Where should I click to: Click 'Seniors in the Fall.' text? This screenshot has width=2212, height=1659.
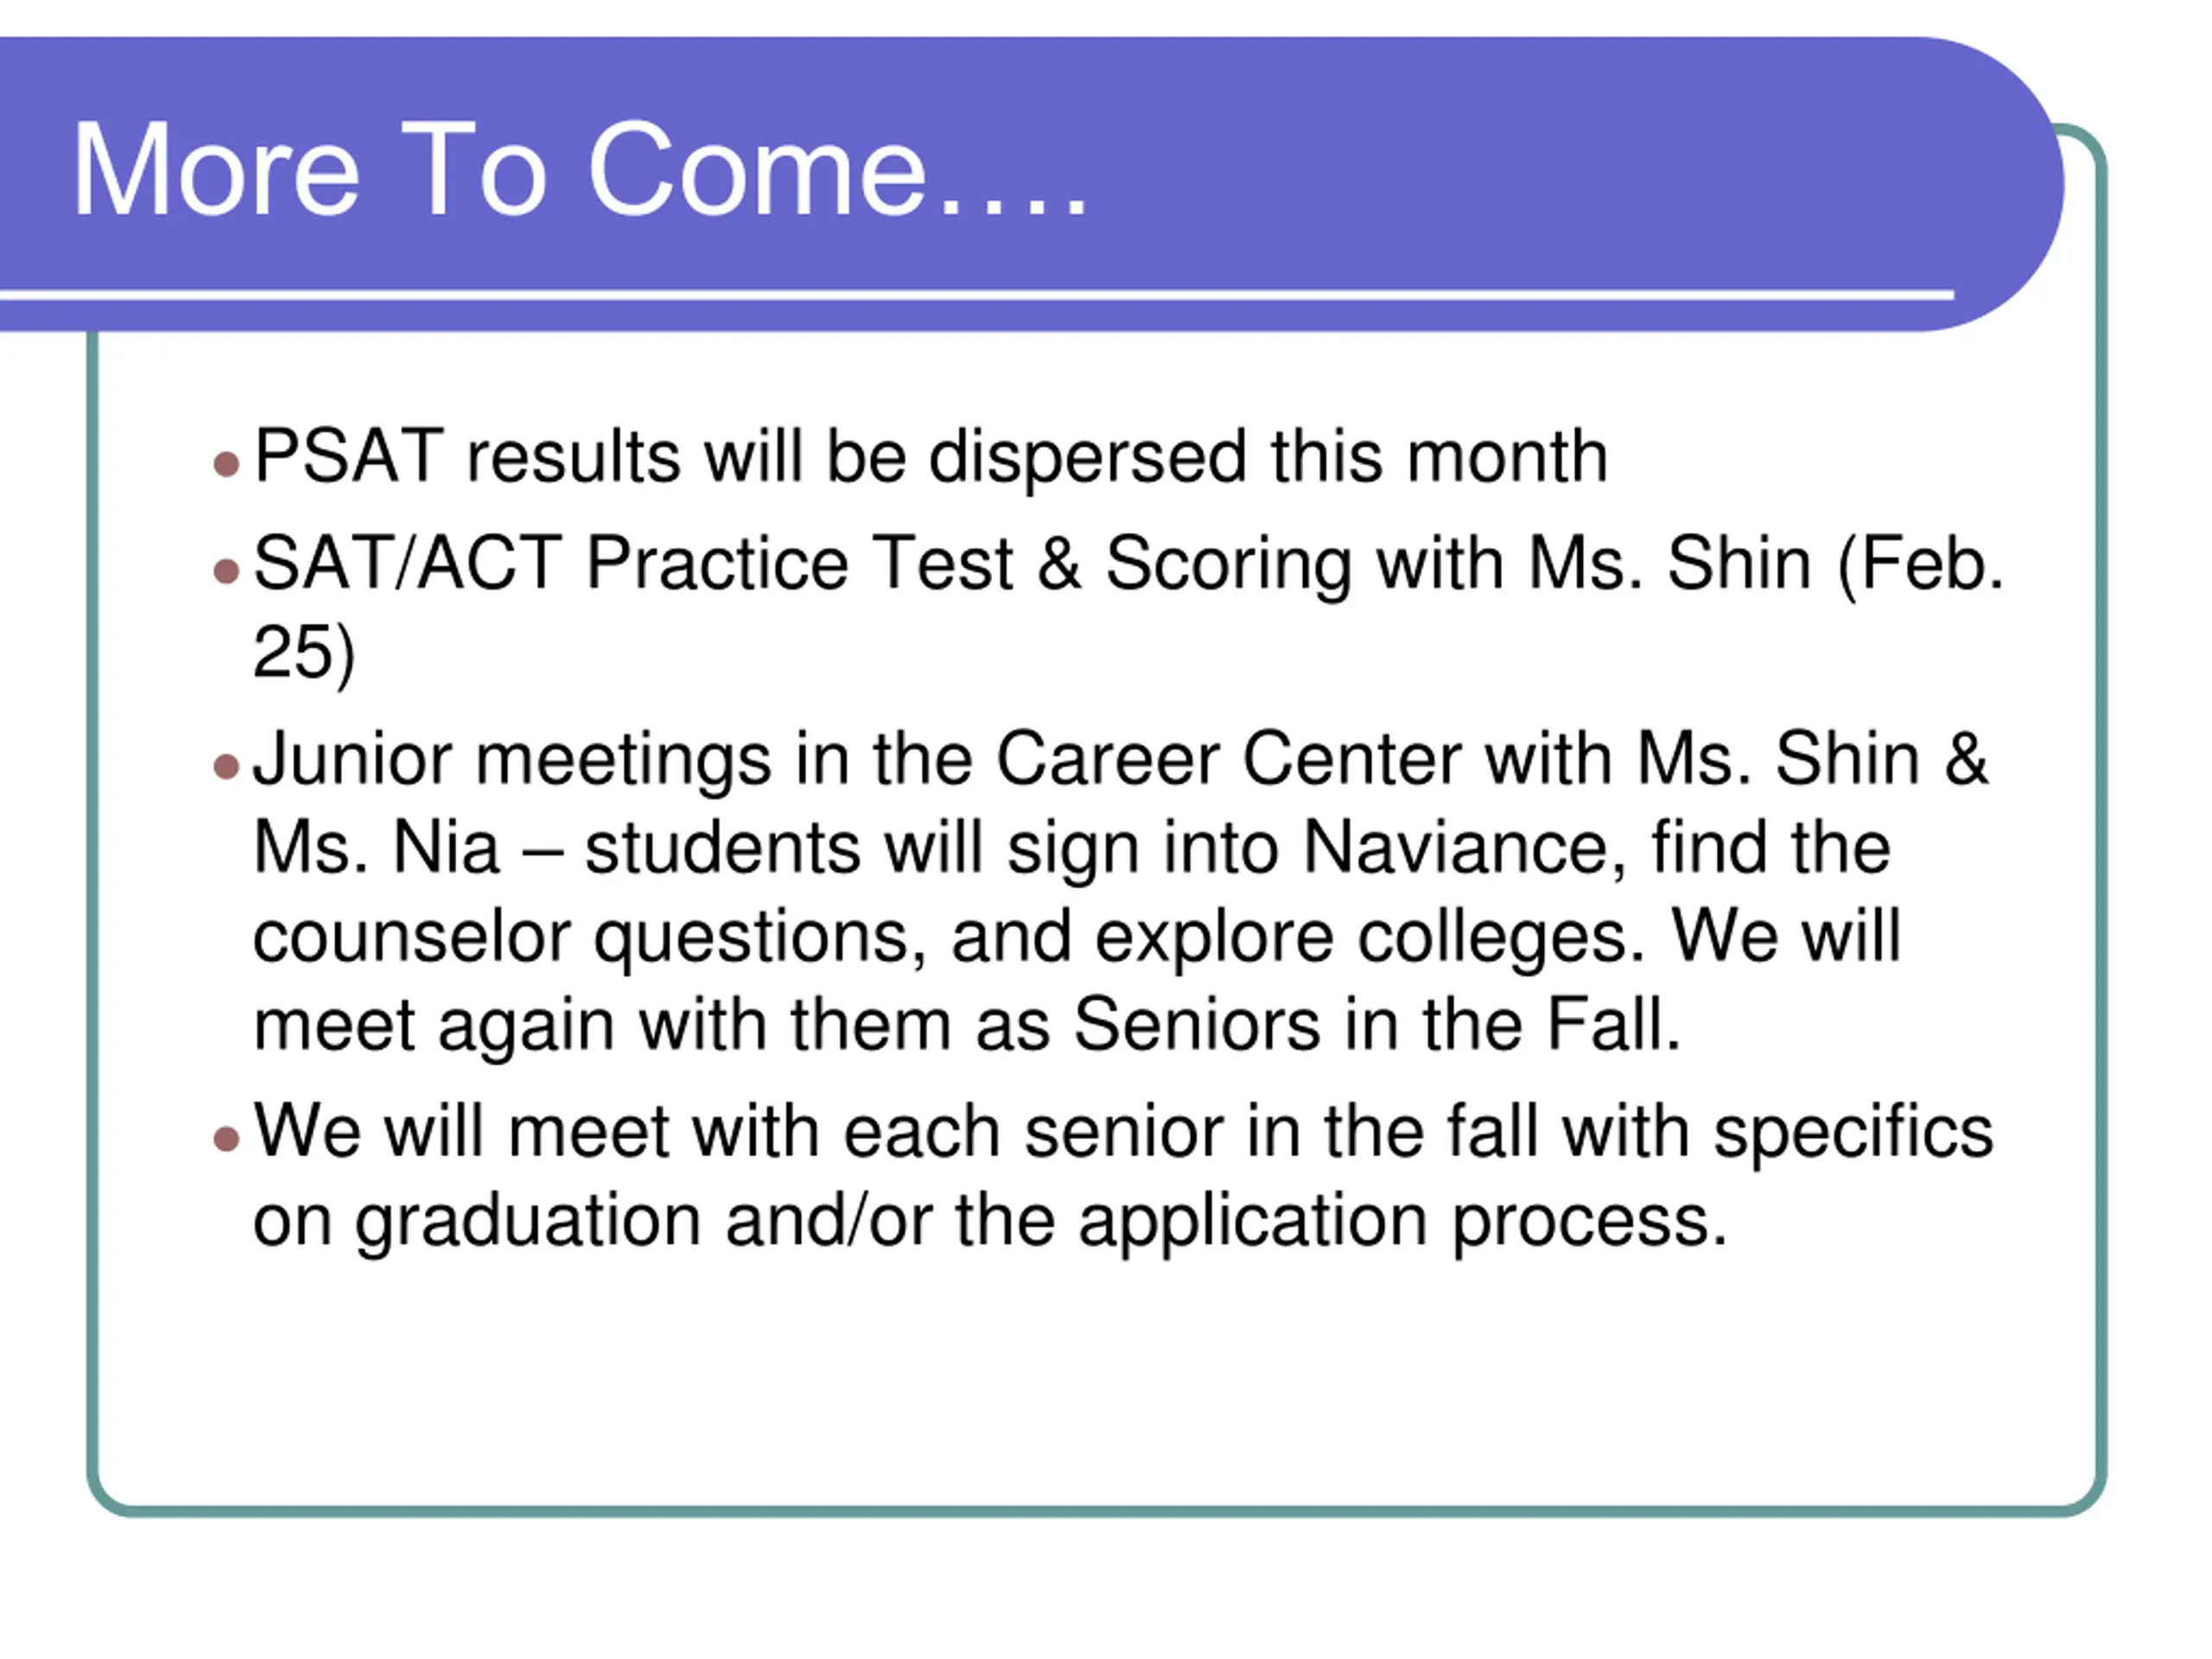click(1377, 1025)
